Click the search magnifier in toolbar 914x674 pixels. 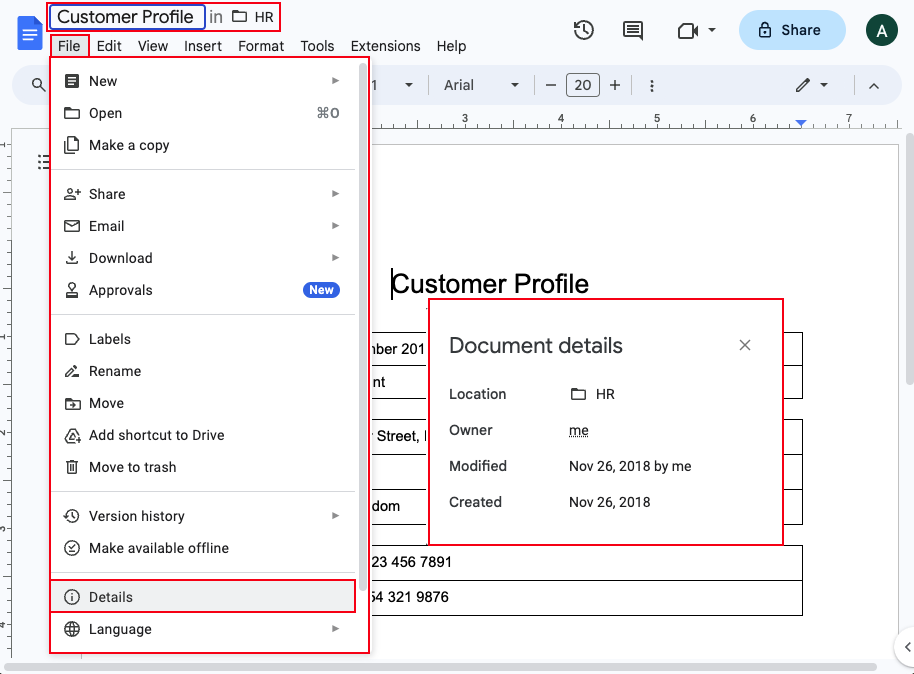click(39, 85)
